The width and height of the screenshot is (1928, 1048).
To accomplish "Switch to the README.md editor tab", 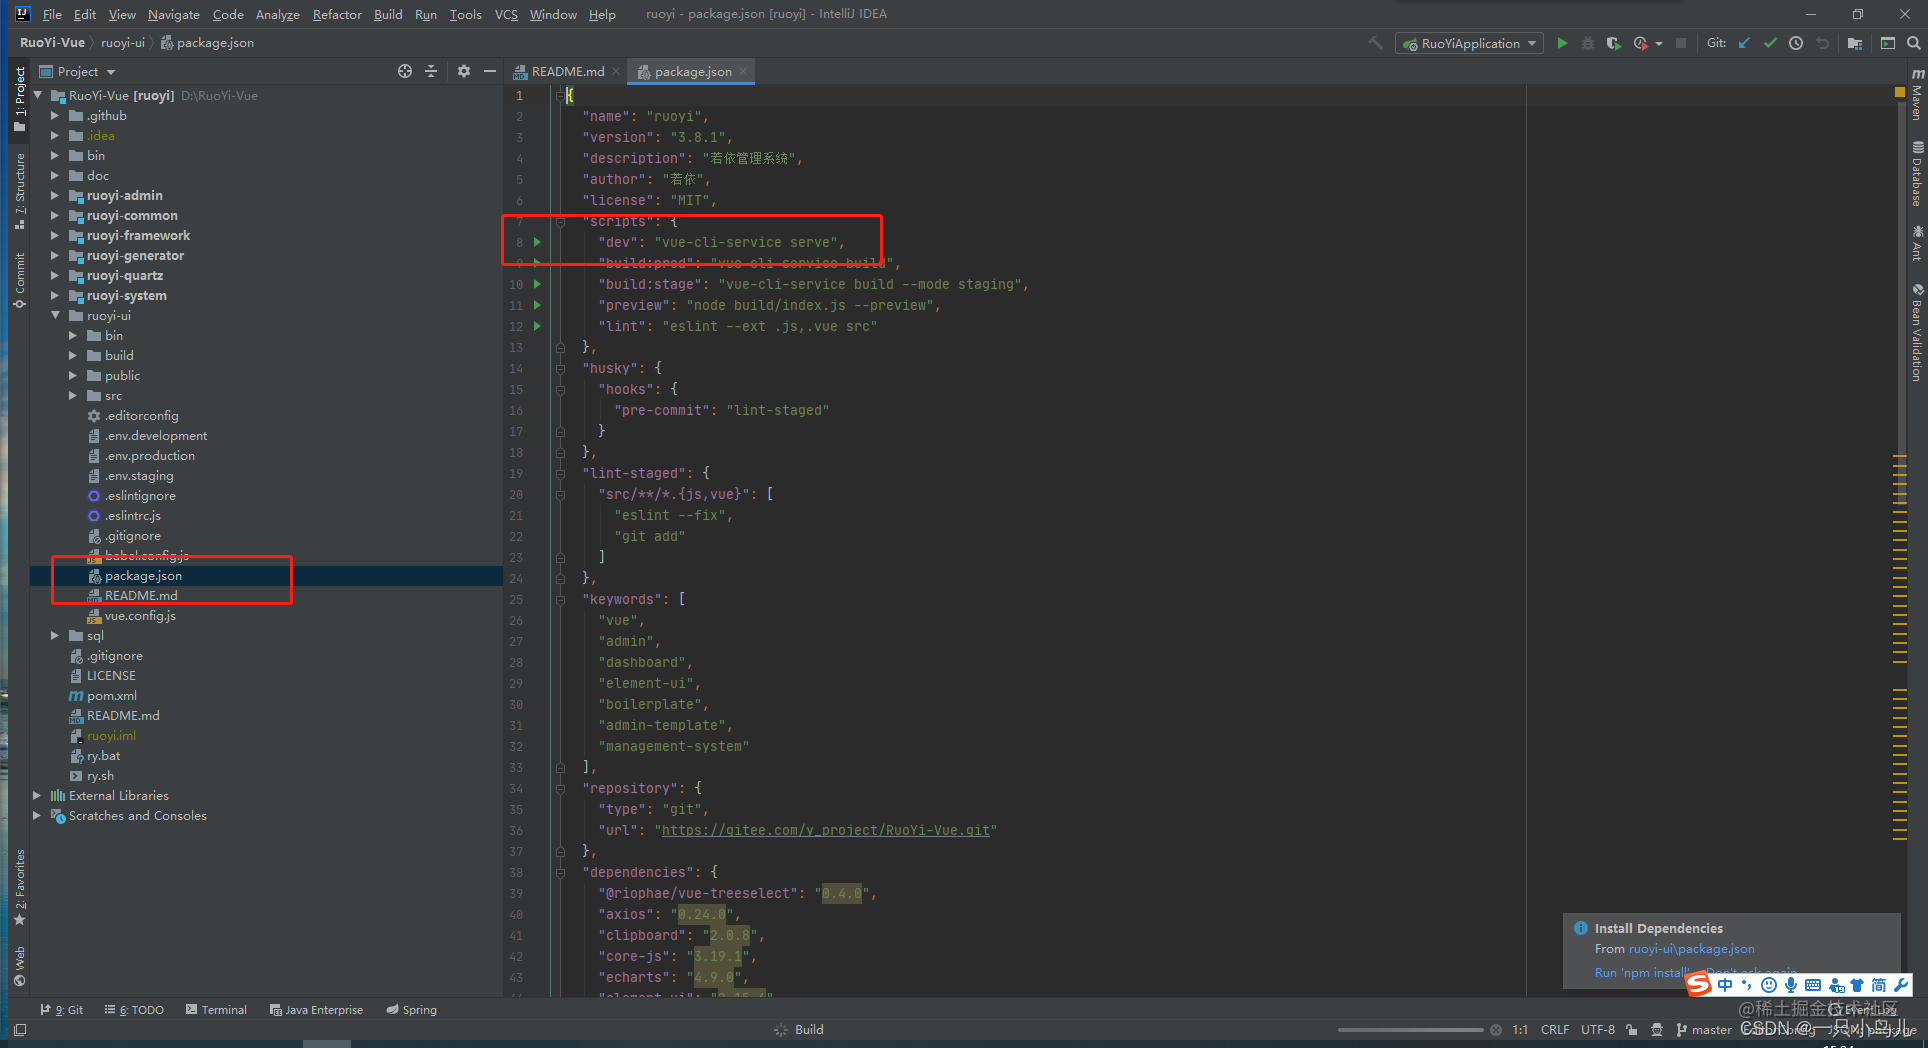I will (567, 71).
